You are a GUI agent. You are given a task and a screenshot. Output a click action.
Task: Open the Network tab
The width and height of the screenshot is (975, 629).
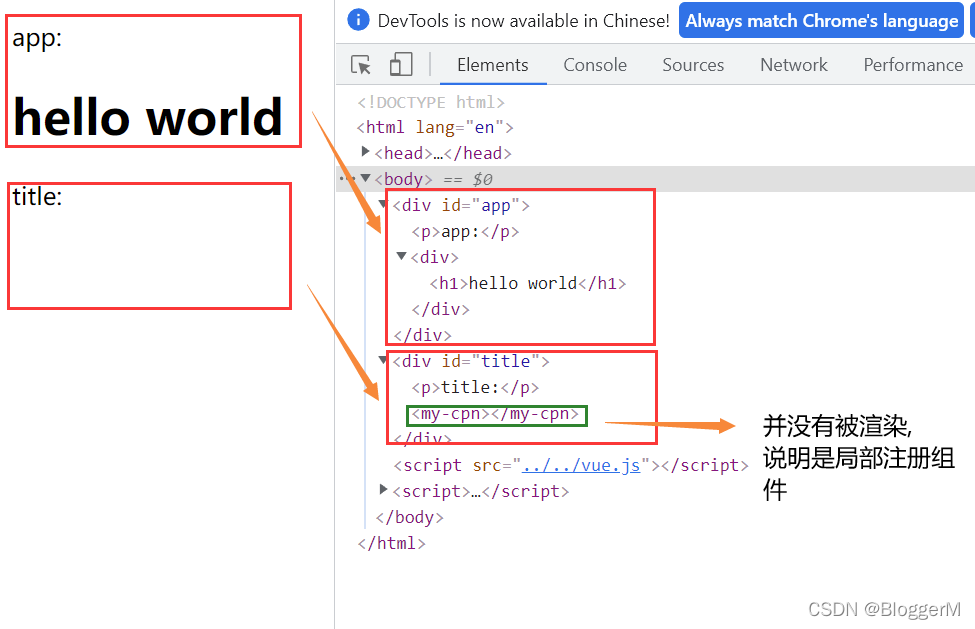coord(793,65)
